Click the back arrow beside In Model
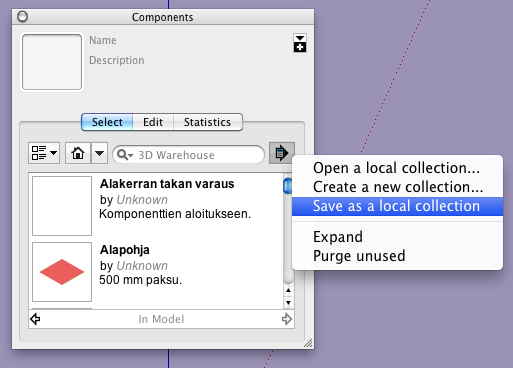The width and height of the screenshot is (513, 368). coord(35,319)
